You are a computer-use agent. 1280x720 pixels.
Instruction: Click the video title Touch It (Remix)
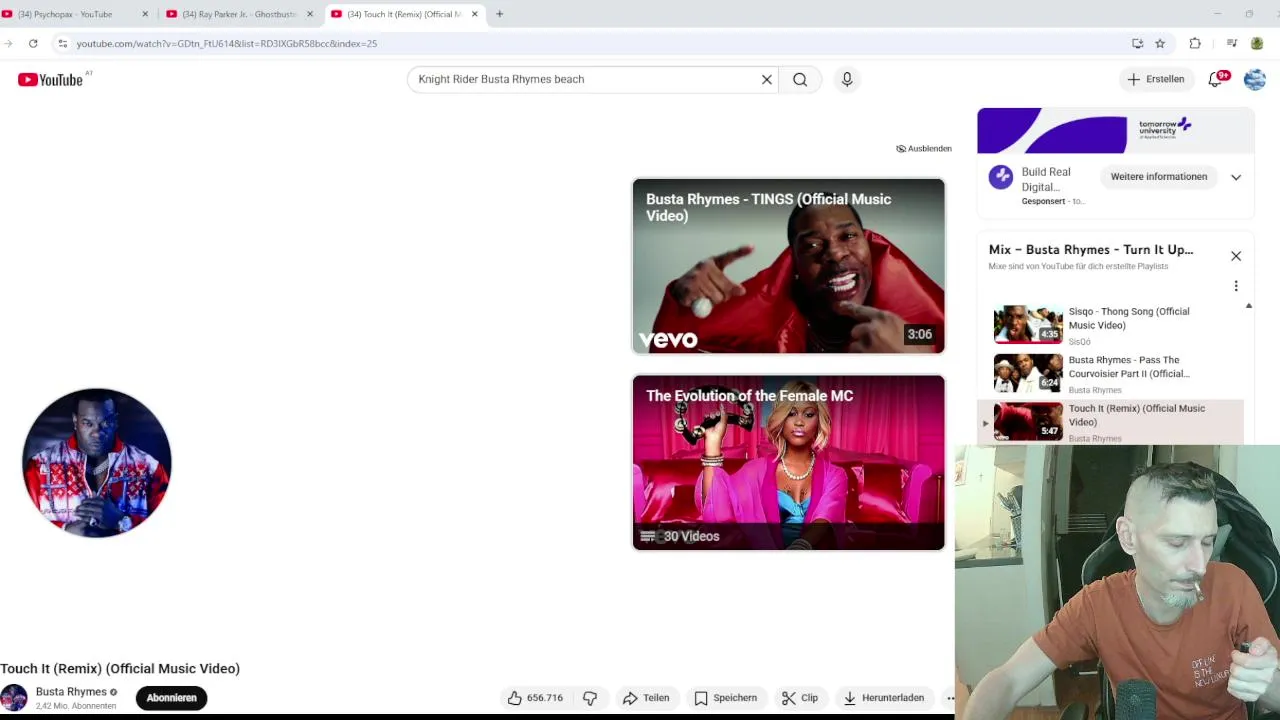120,668
